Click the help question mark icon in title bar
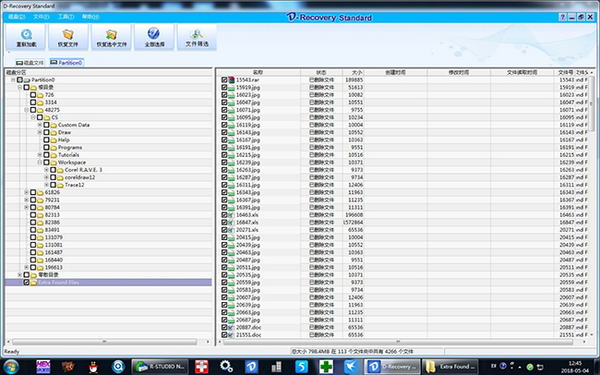The height and width of the screenshot is (375, 600). pyautogui.click(x=562, y=17)
